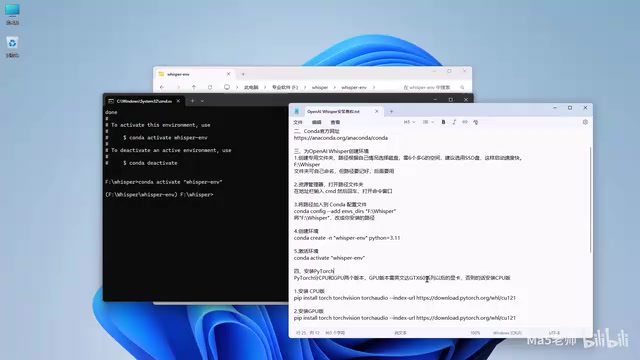Expand the chevron after whisper-env breadcrumb
This screenshot has width=640, height=360.
coord(373,88)
